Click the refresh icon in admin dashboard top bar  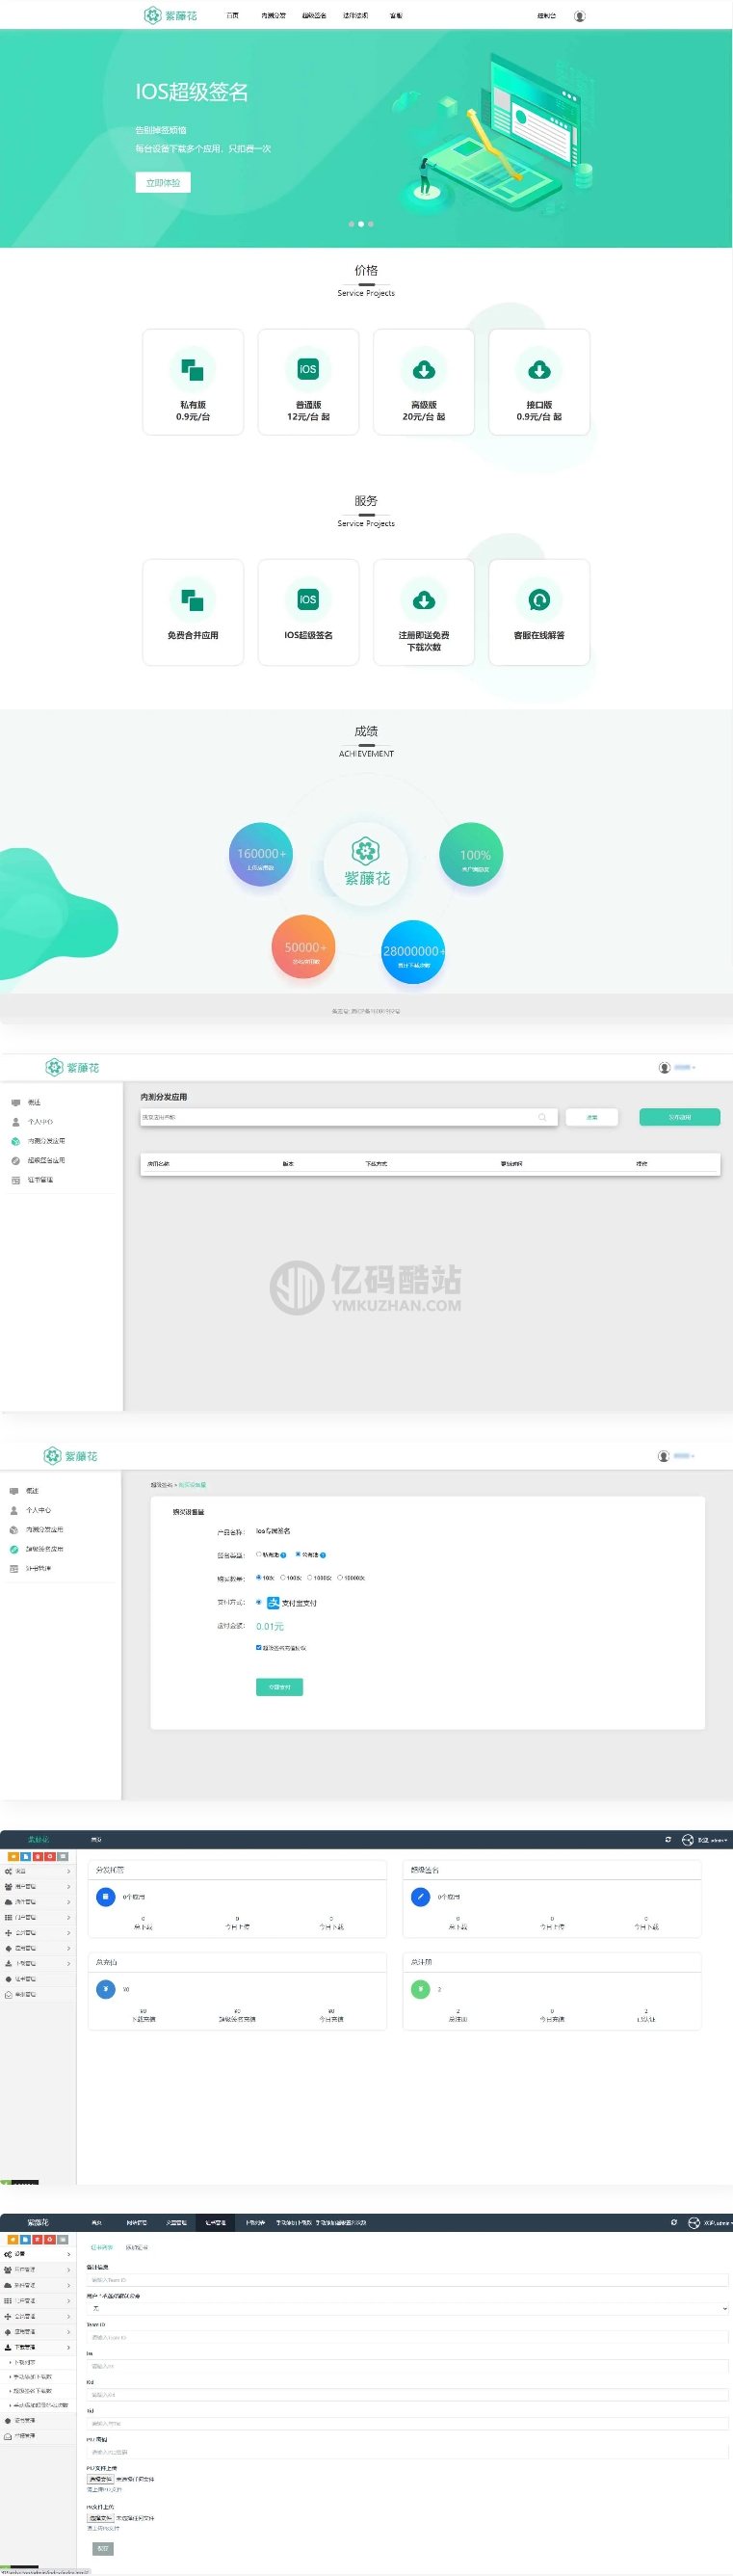[669, 1839]
